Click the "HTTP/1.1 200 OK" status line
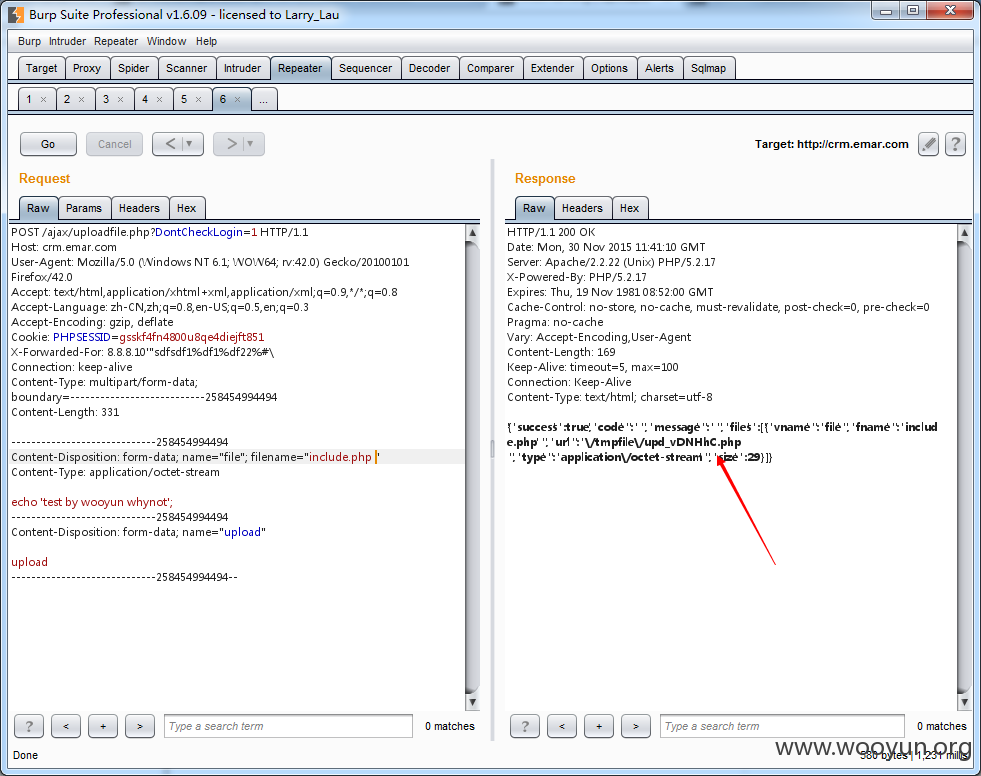The height and width of the screenshot is (776, 981). (551, 232)
